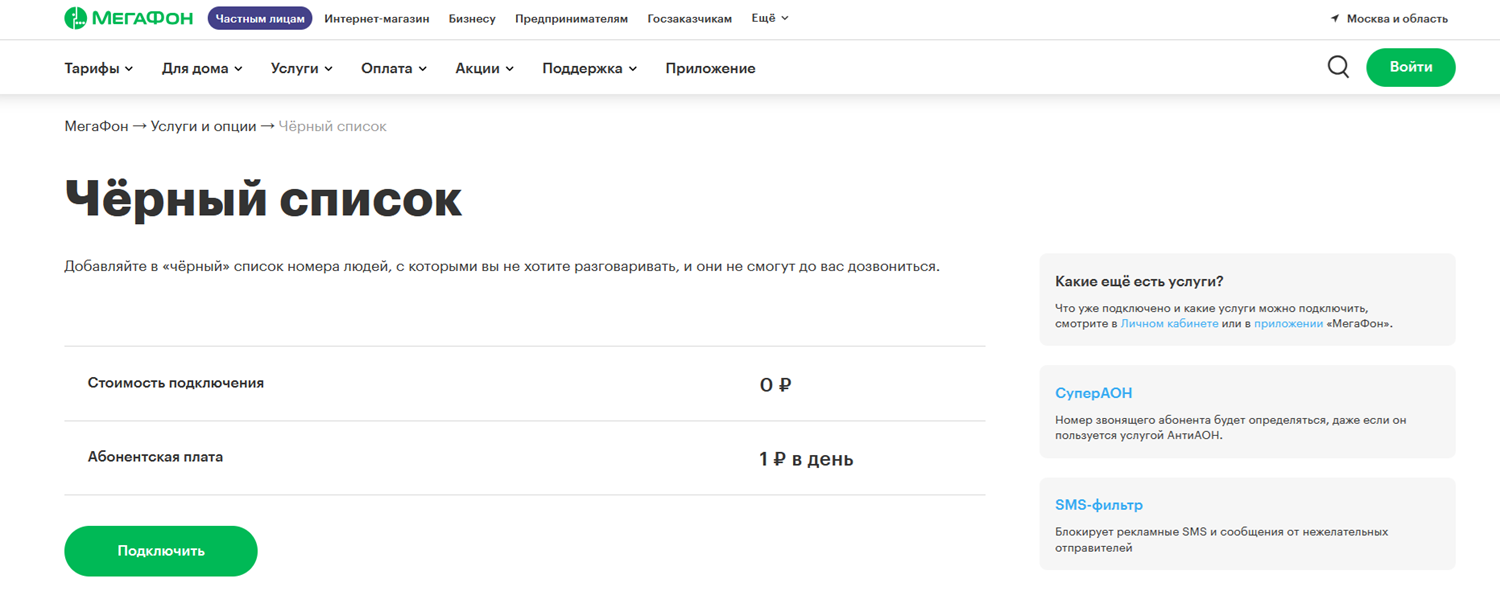The height and width of the screenshot is (595, 1500).
Task: Click the Чёрный список breadcrumb text
Action: point(332,126)
